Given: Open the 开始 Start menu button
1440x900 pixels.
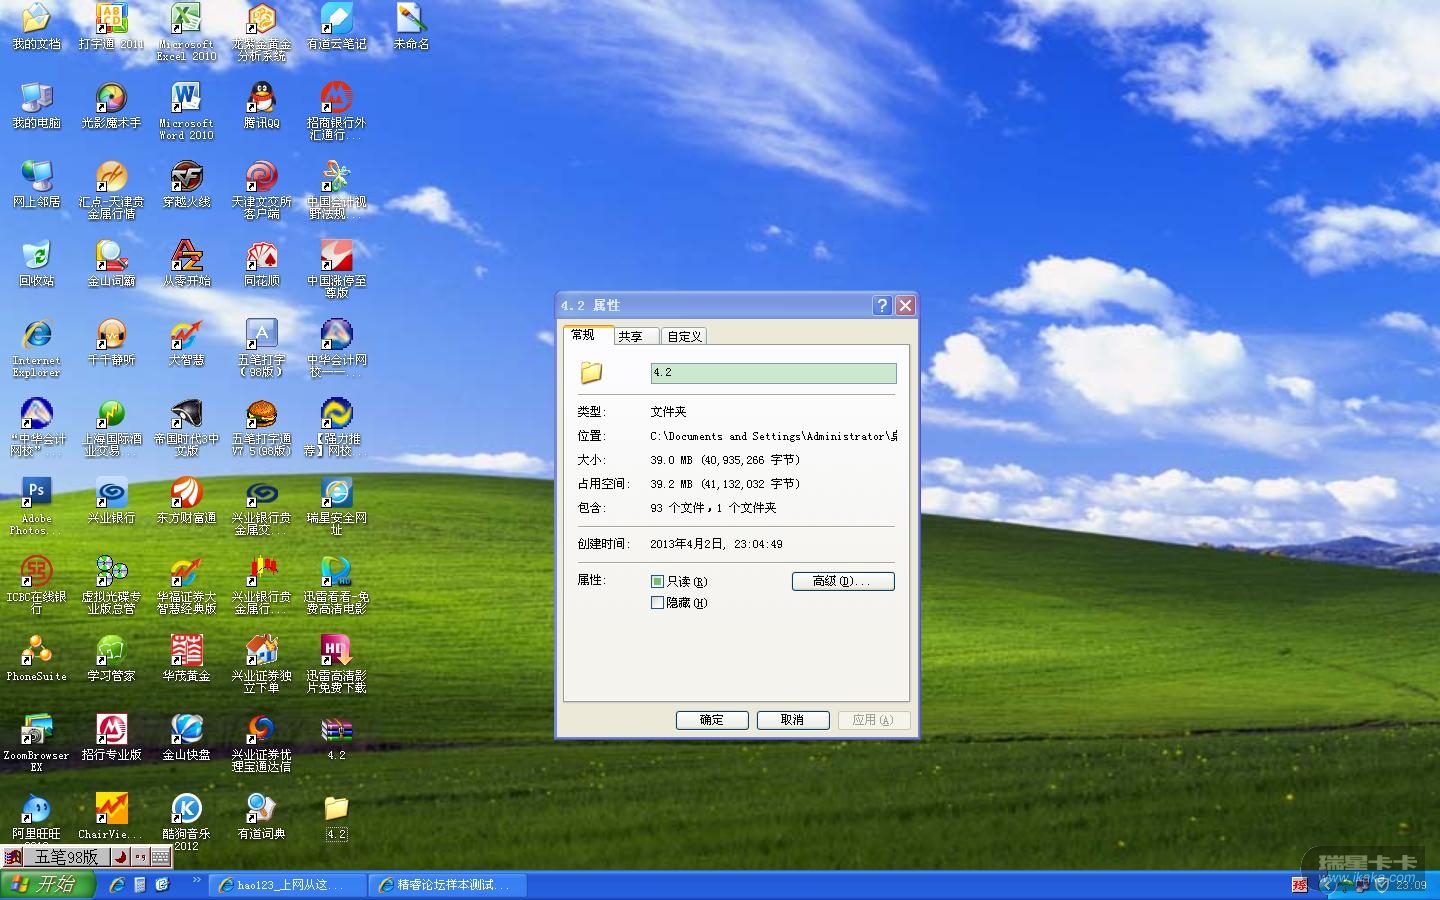Looking at the screenshot, I should click(46, 884).
